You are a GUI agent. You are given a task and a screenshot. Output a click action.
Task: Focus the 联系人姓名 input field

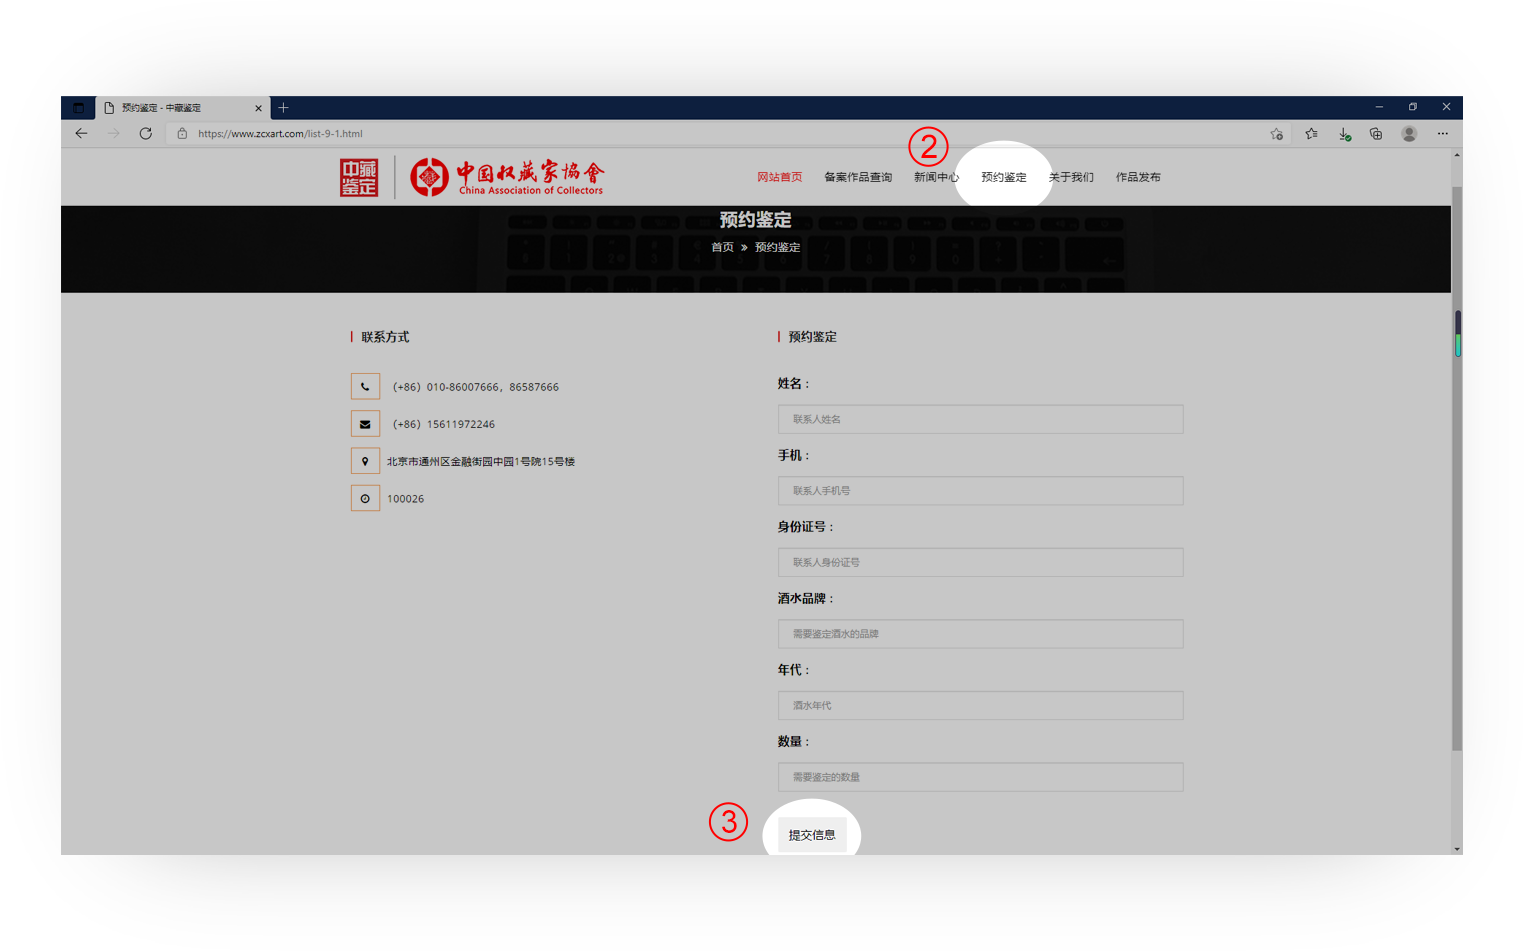tap(980, 419)
